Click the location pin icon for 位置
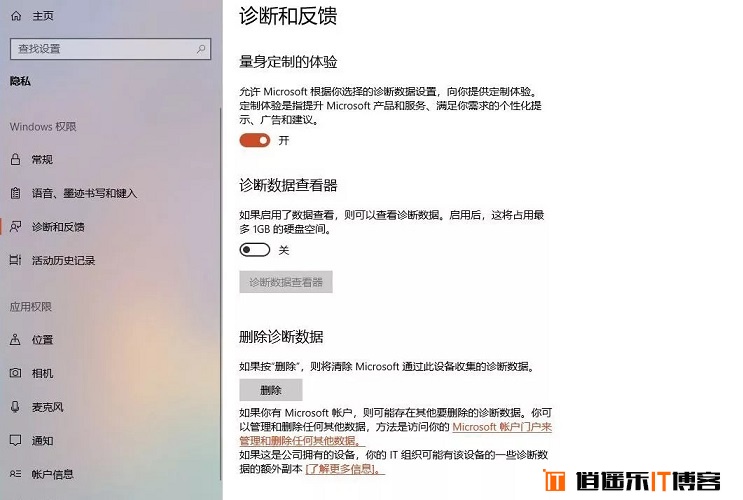The image size is (743, 500). click(16, 339)
